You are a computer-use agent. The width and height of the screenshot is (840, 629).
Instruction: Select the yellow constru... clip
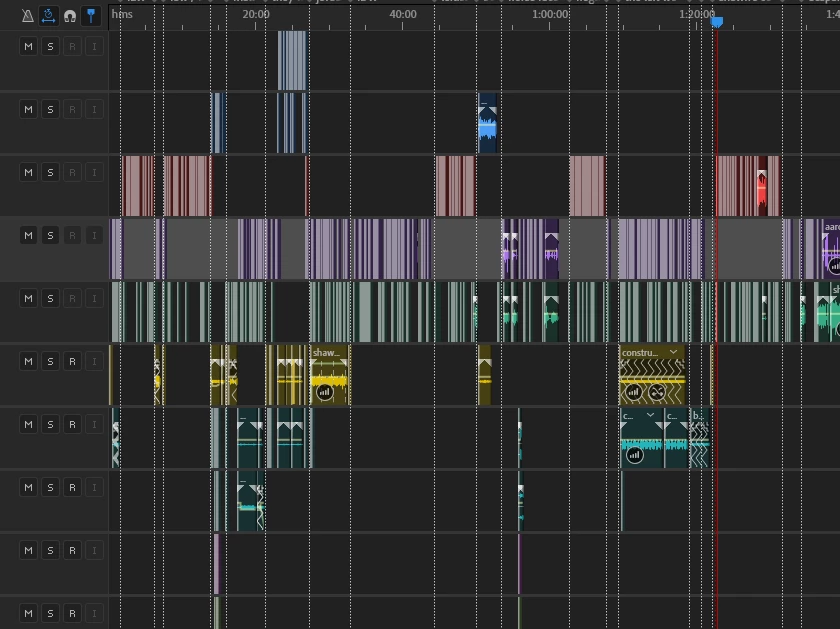pos(652,375)
